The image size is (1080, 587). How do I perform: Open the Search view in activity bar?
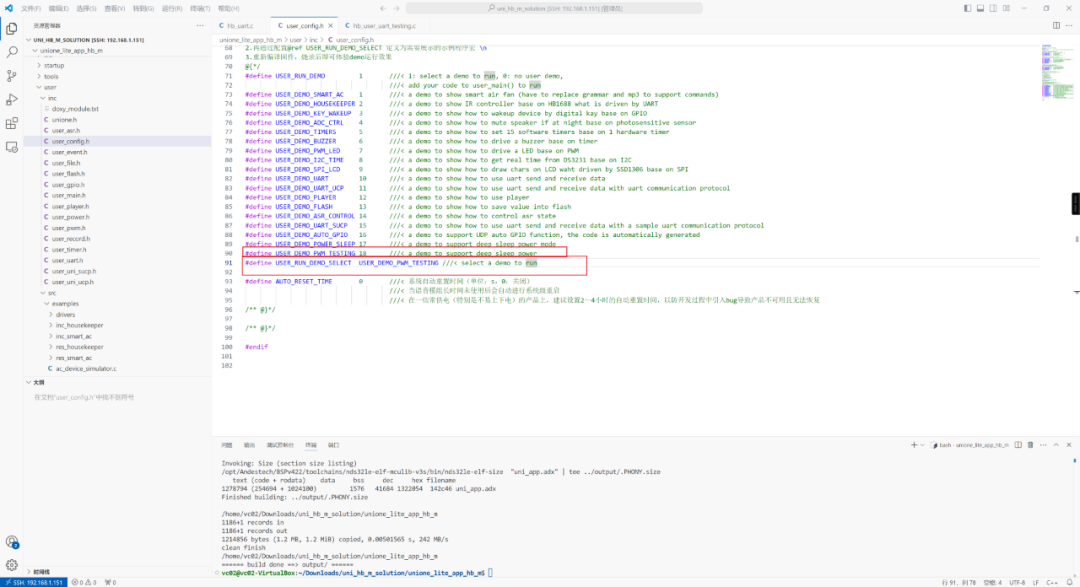[12, 52]
